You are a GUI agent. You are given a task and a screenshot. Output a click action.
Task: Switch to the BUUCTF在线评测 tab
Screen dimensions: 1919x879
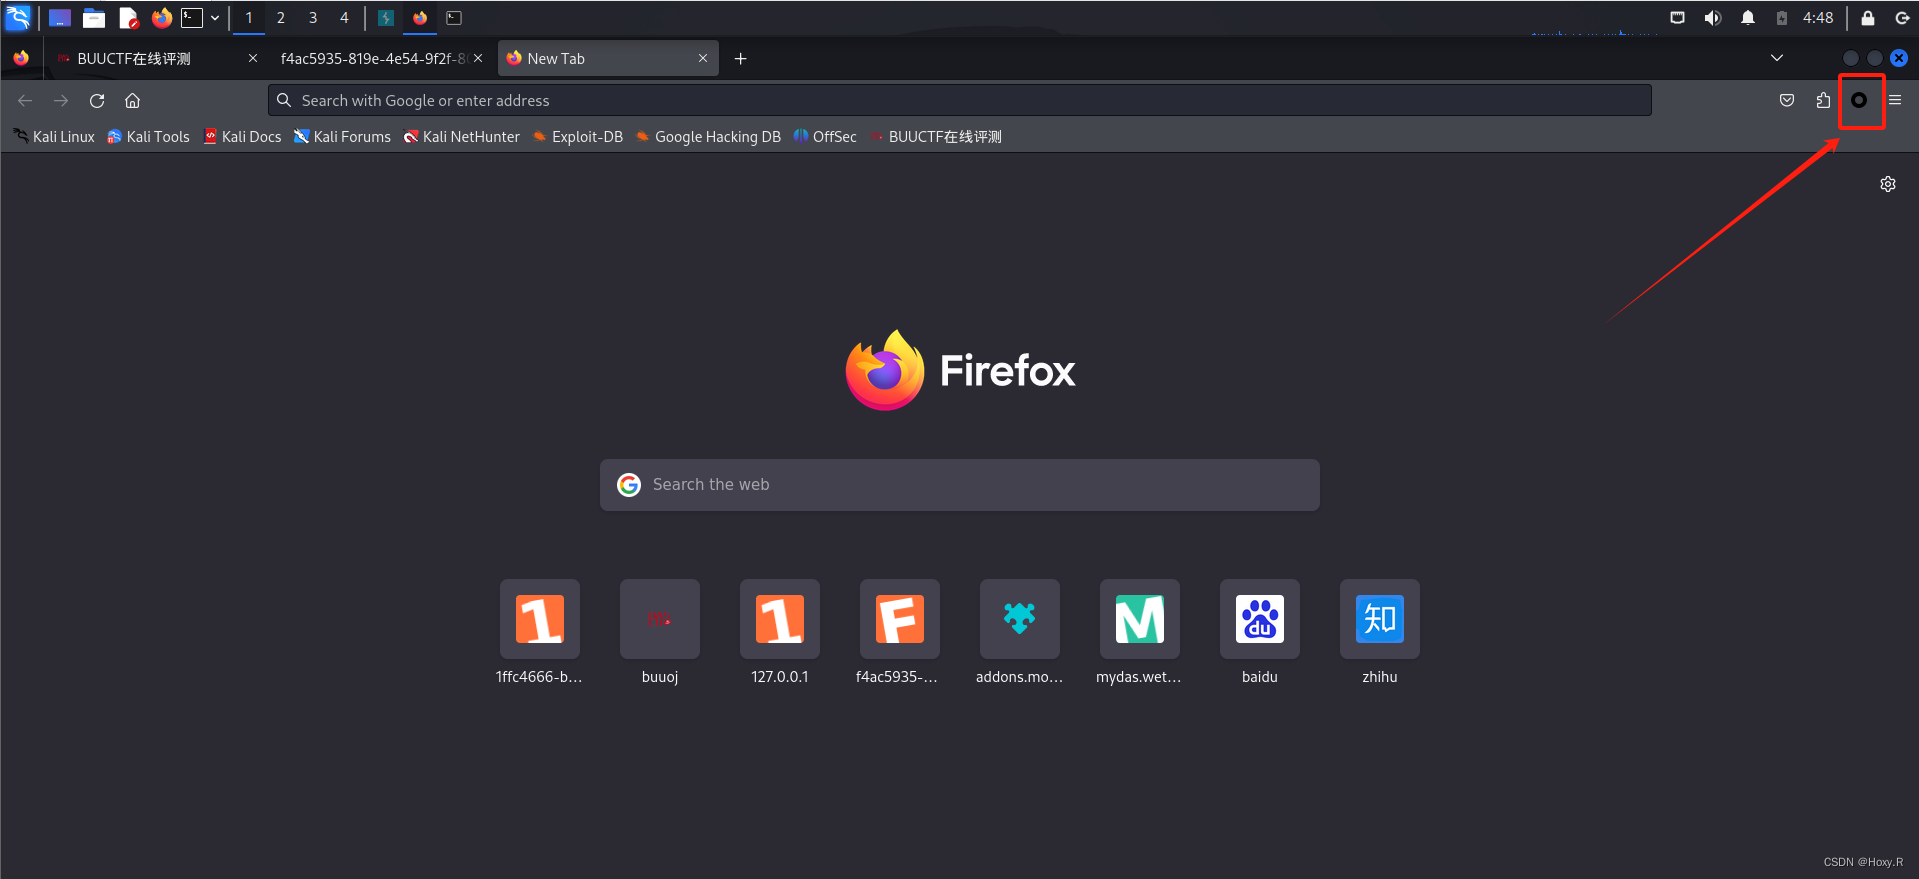(x=155, y=59)
